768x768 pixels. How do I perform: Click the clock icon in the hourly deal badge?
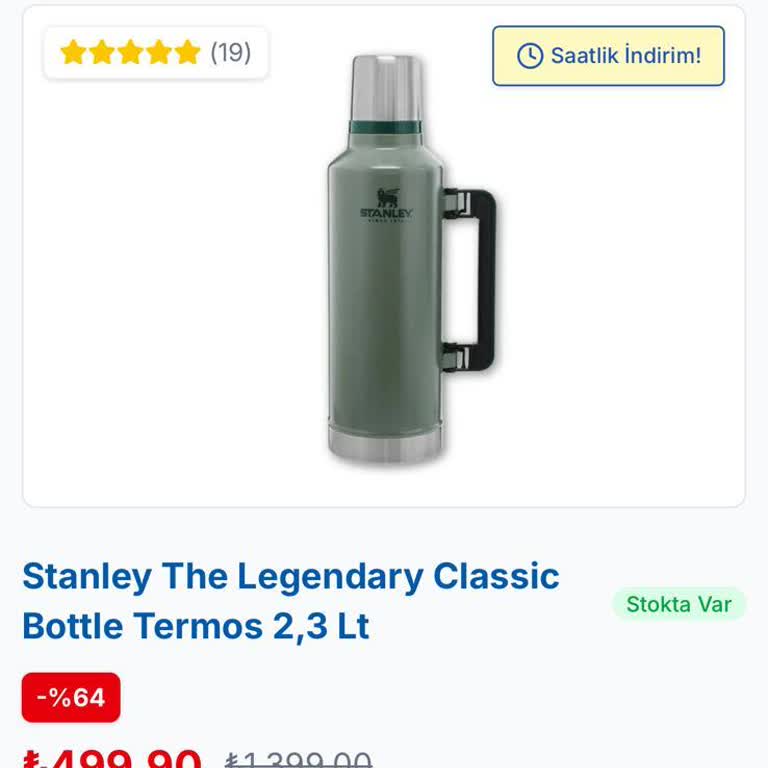click(529, 56)
